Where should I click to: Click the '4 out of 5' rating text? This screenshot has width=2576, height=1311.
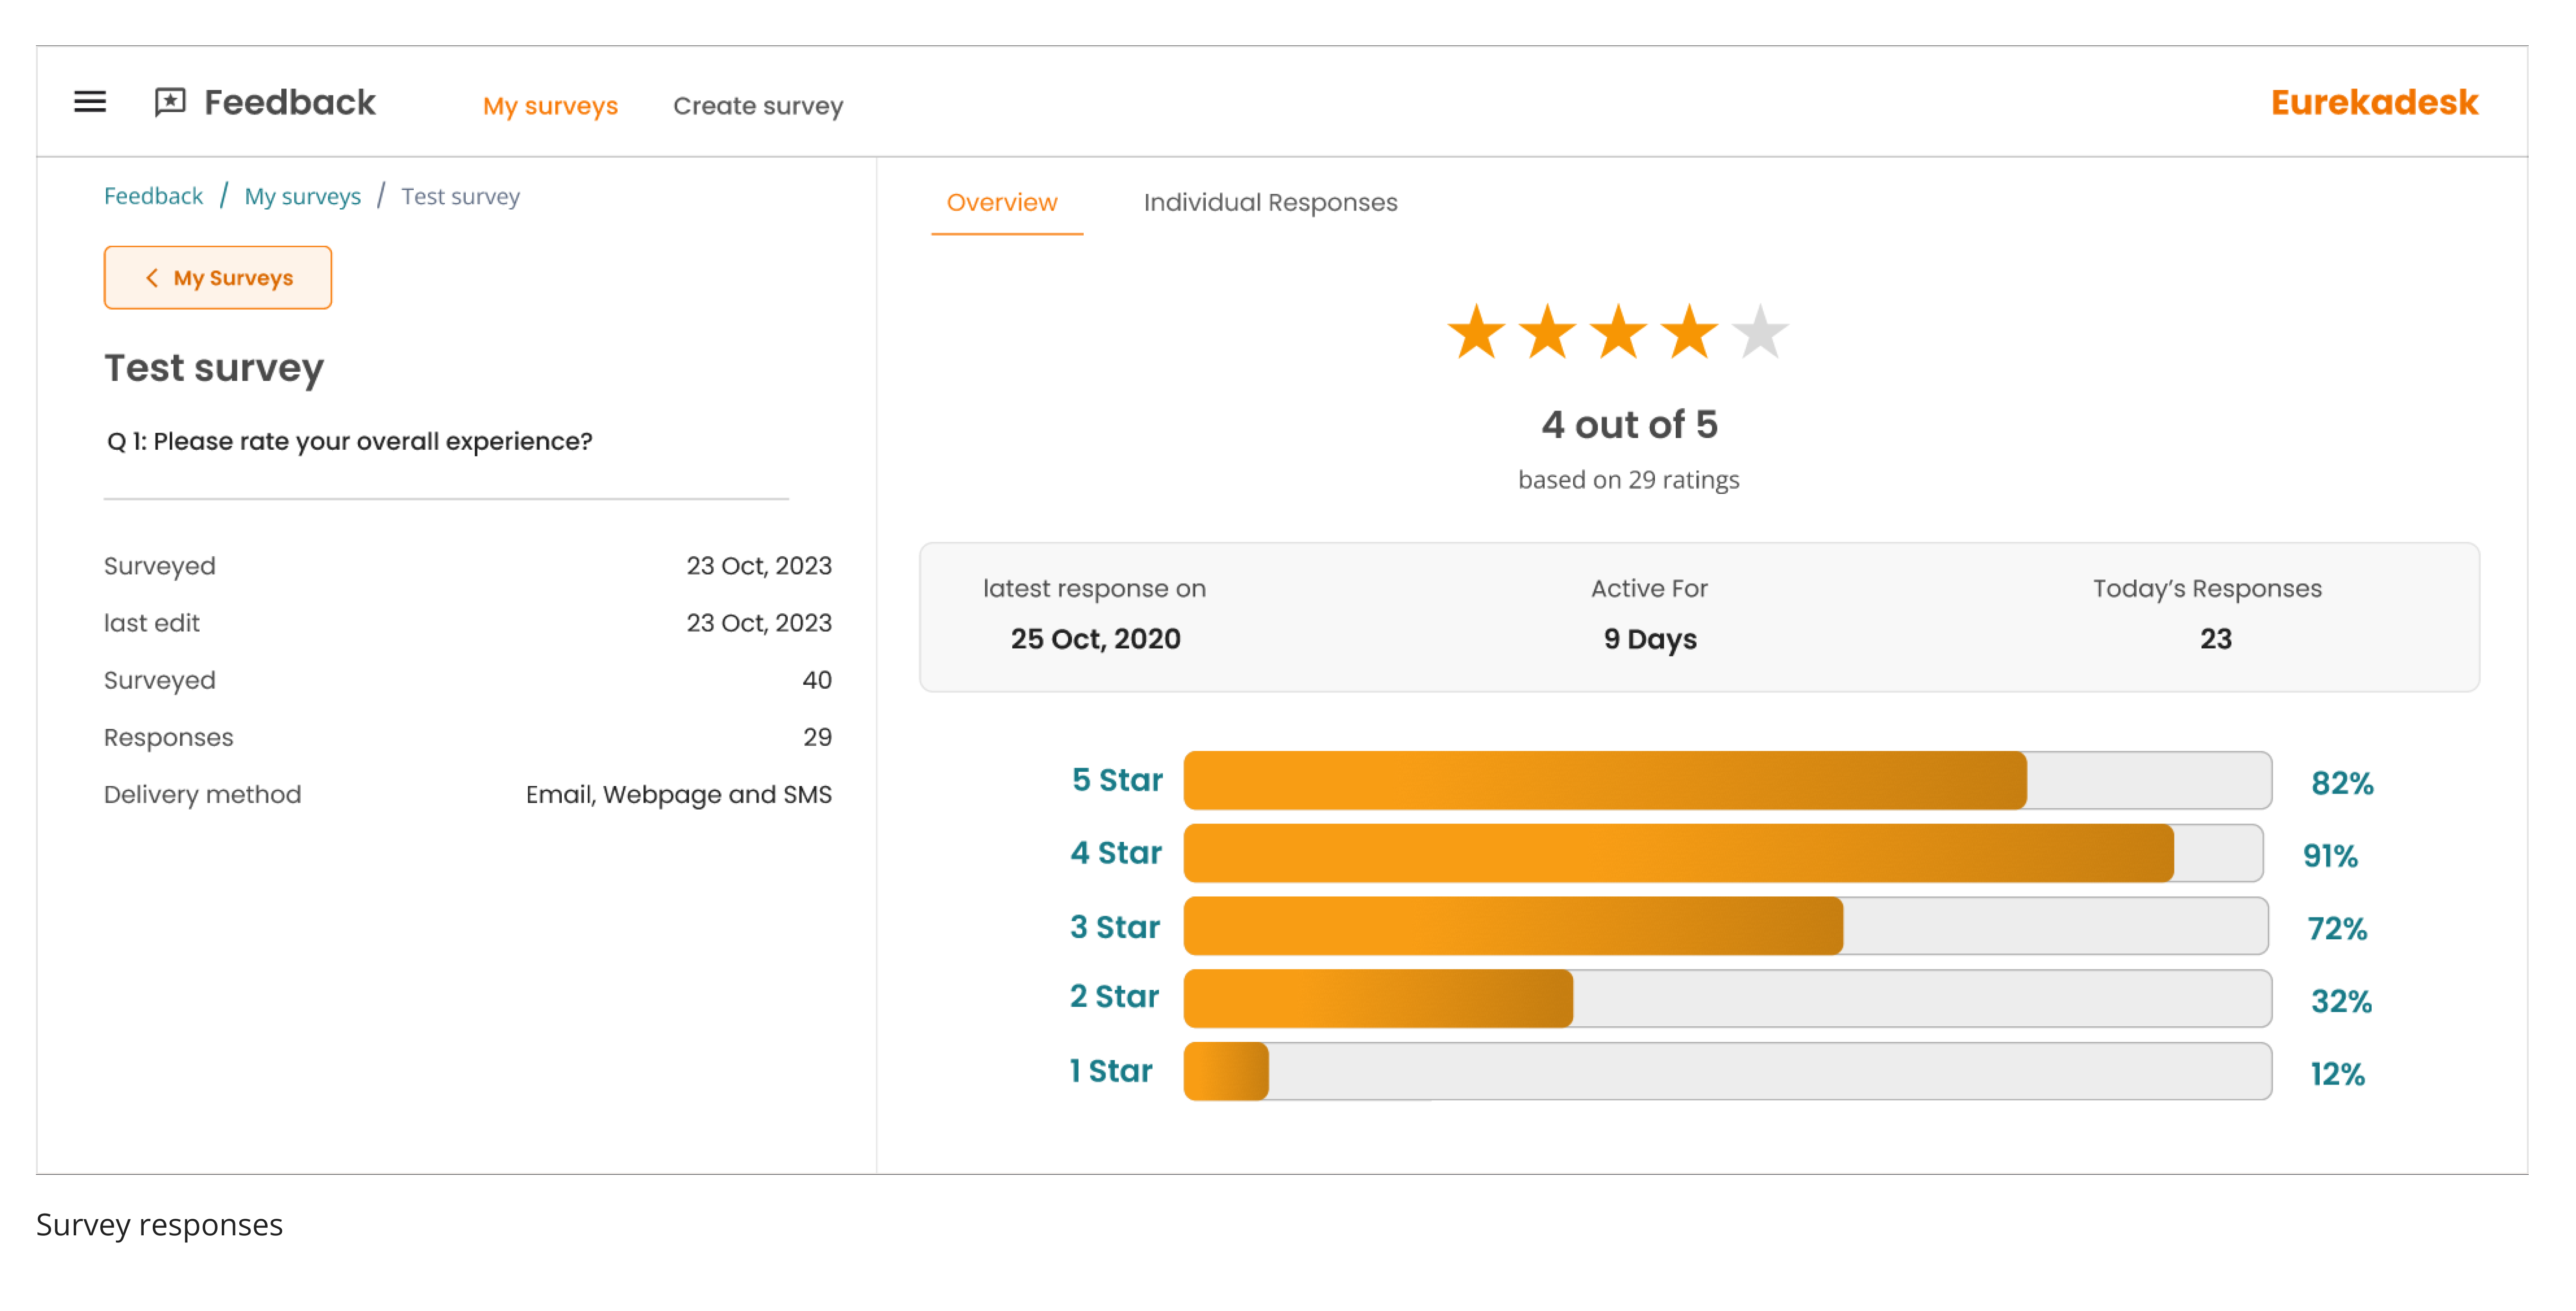pos(1629,424)
